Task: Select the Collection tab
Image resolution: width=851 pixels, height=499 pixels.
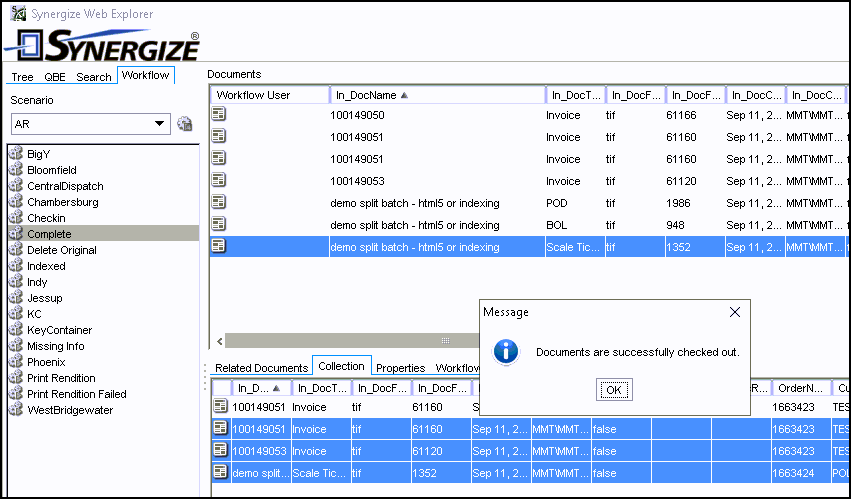Action: coord(341,366)
